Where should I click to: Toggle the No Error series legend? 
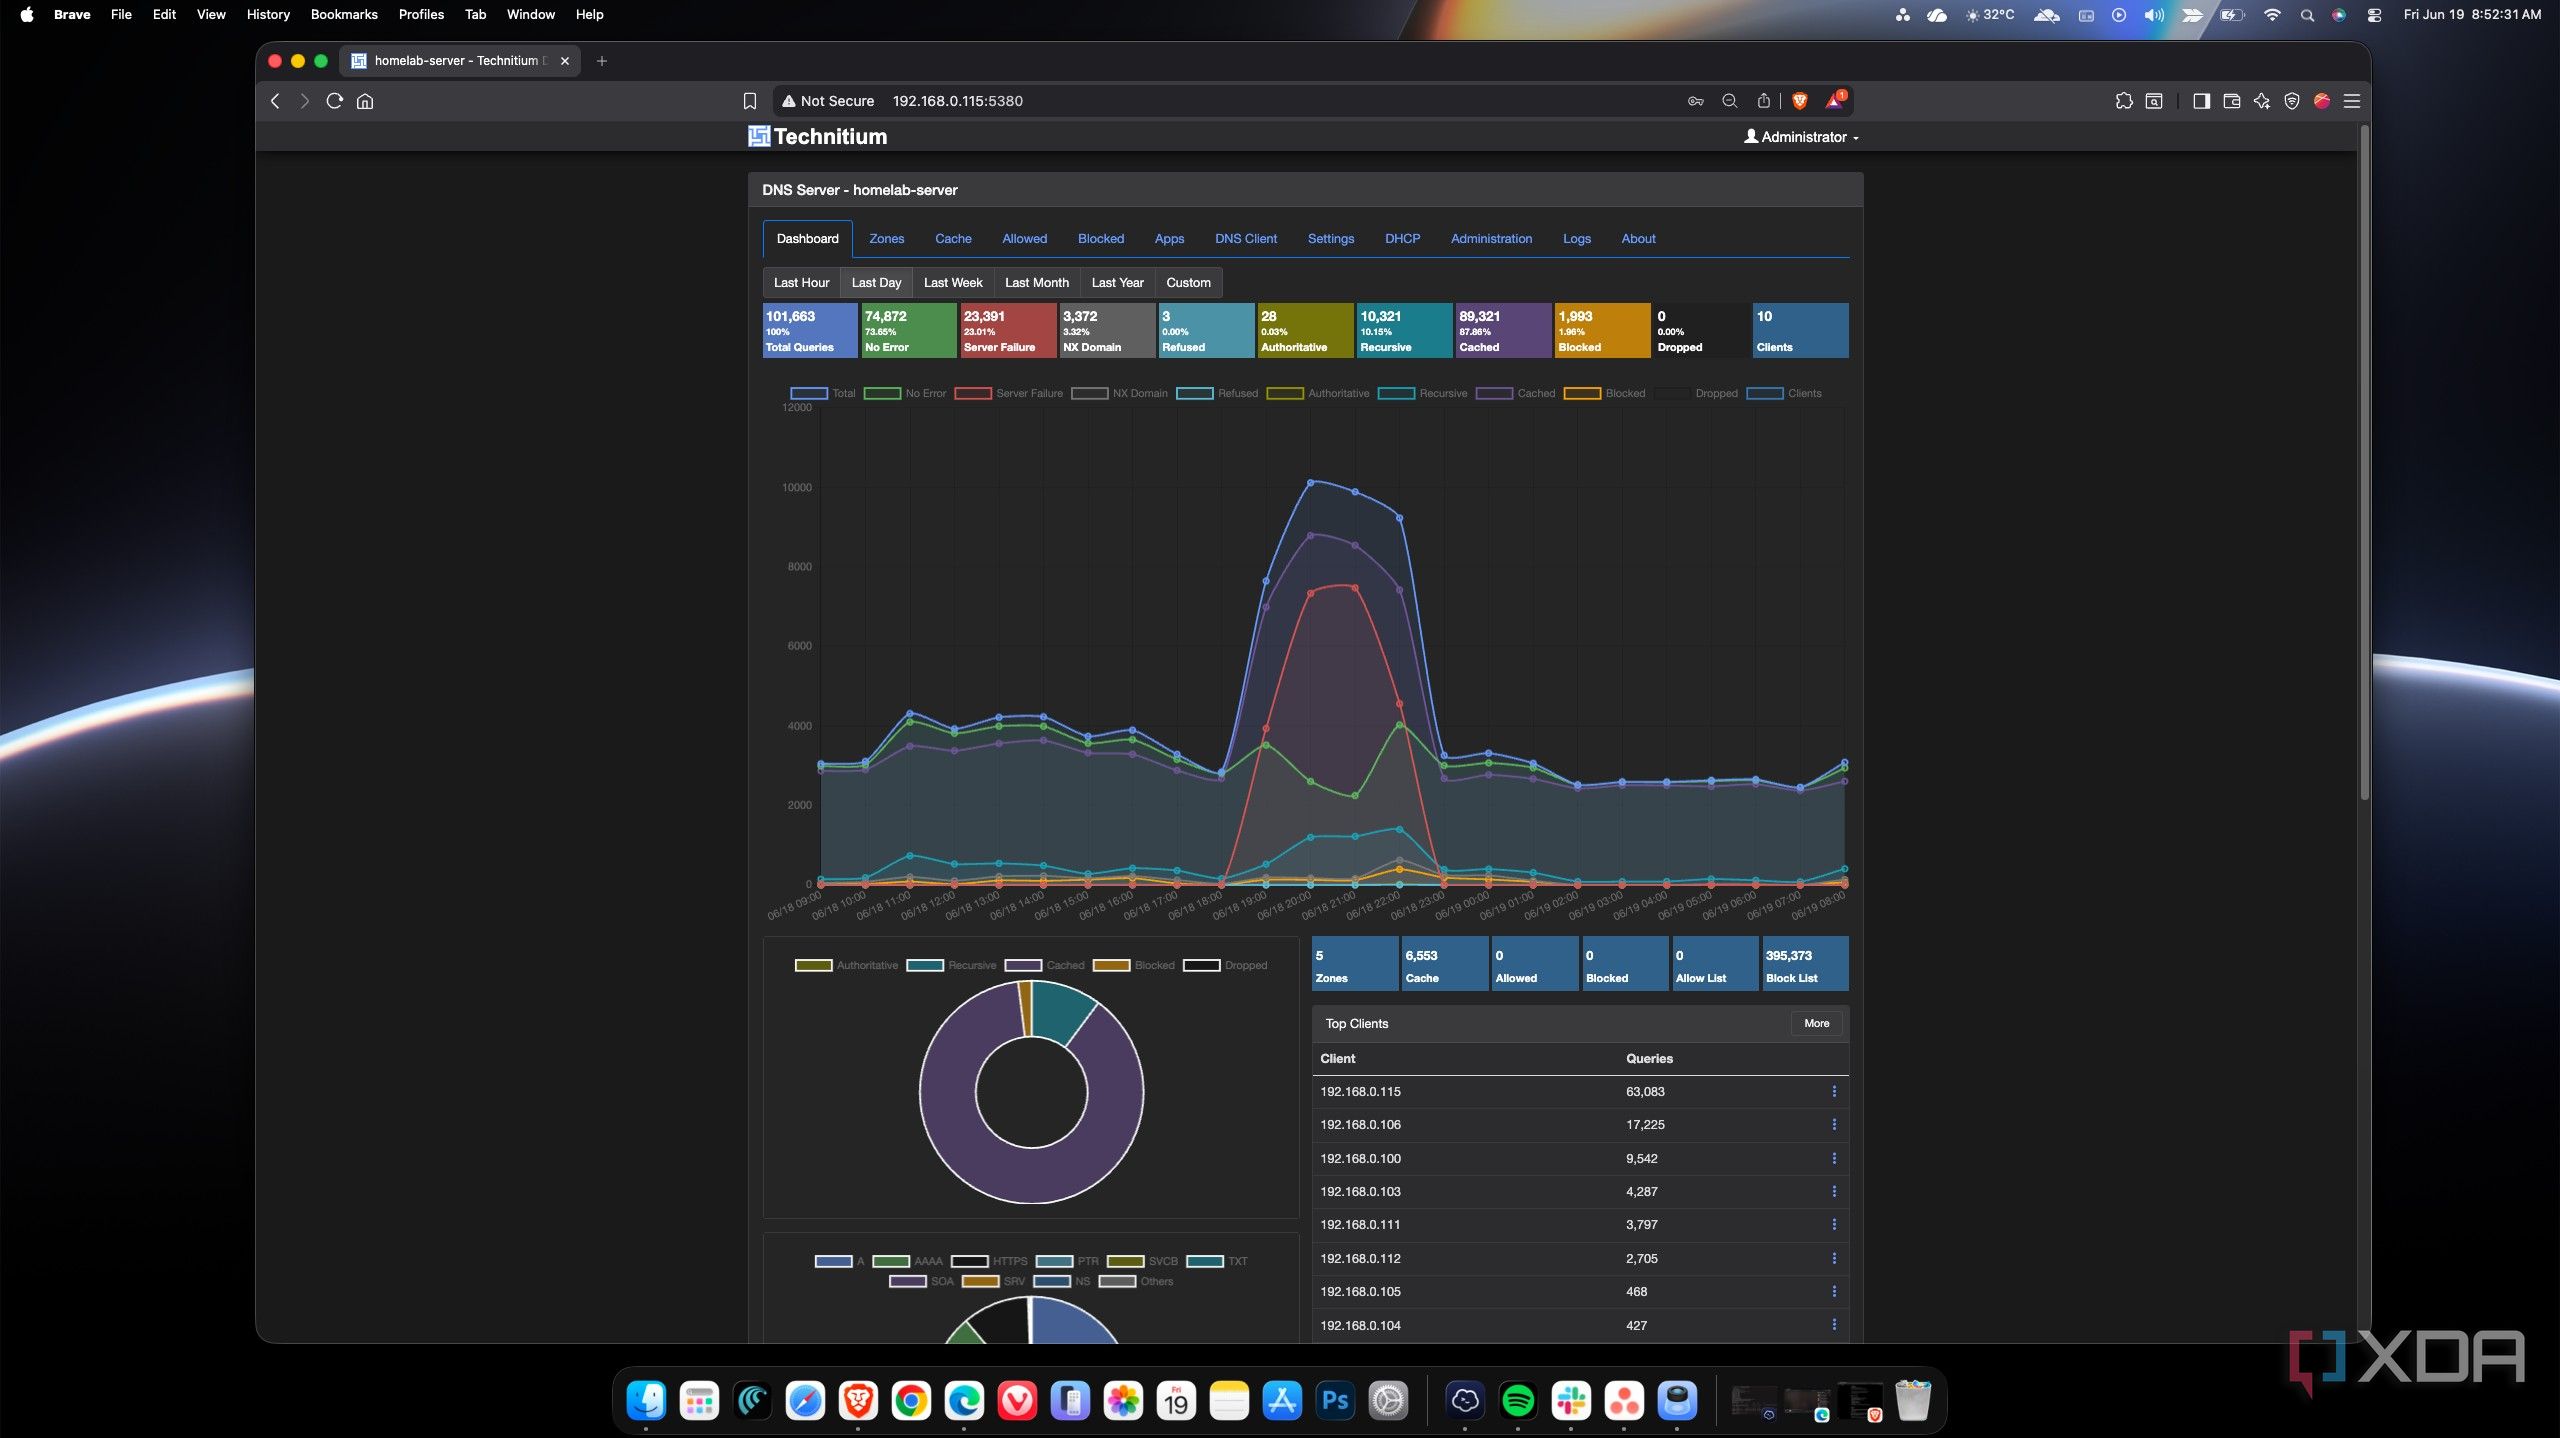pos(905,394)
